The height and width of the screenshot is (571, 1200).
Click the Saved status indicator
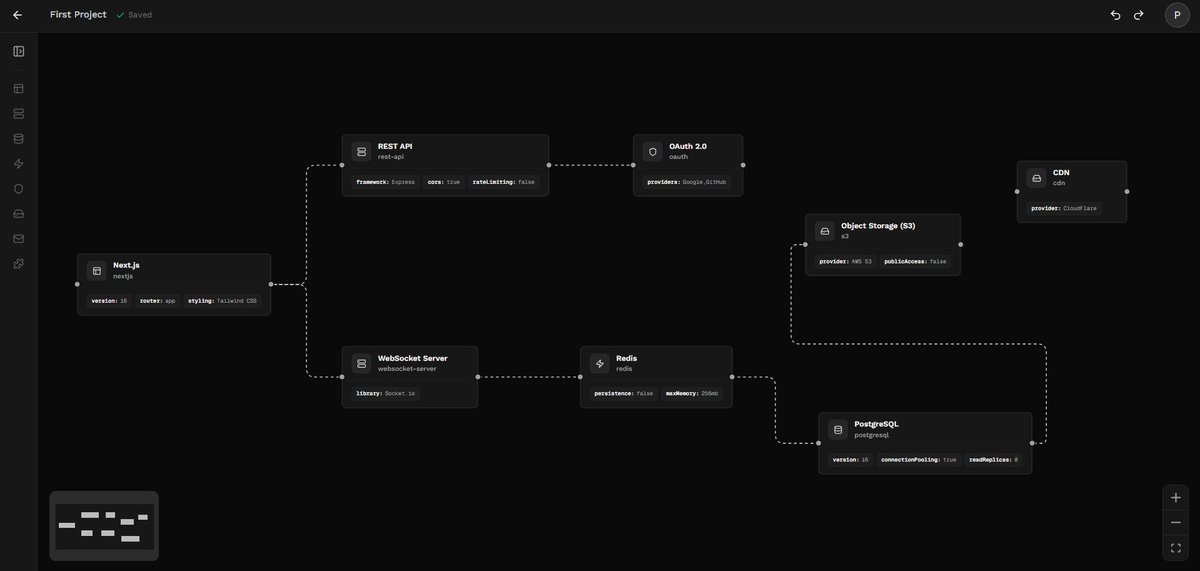(x=134, y=15)
